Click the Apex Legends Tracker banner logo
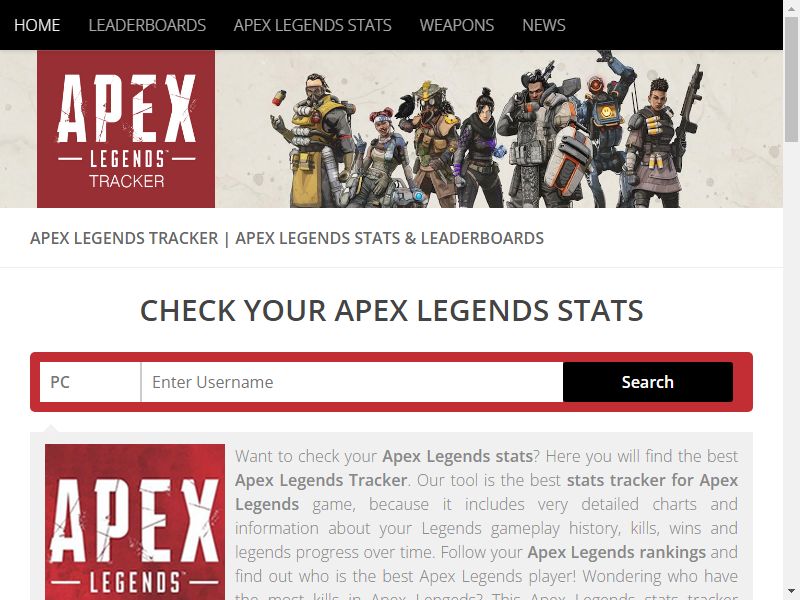Image resolution: width=800 pixels, height=600 pixels. pos(126,129)
